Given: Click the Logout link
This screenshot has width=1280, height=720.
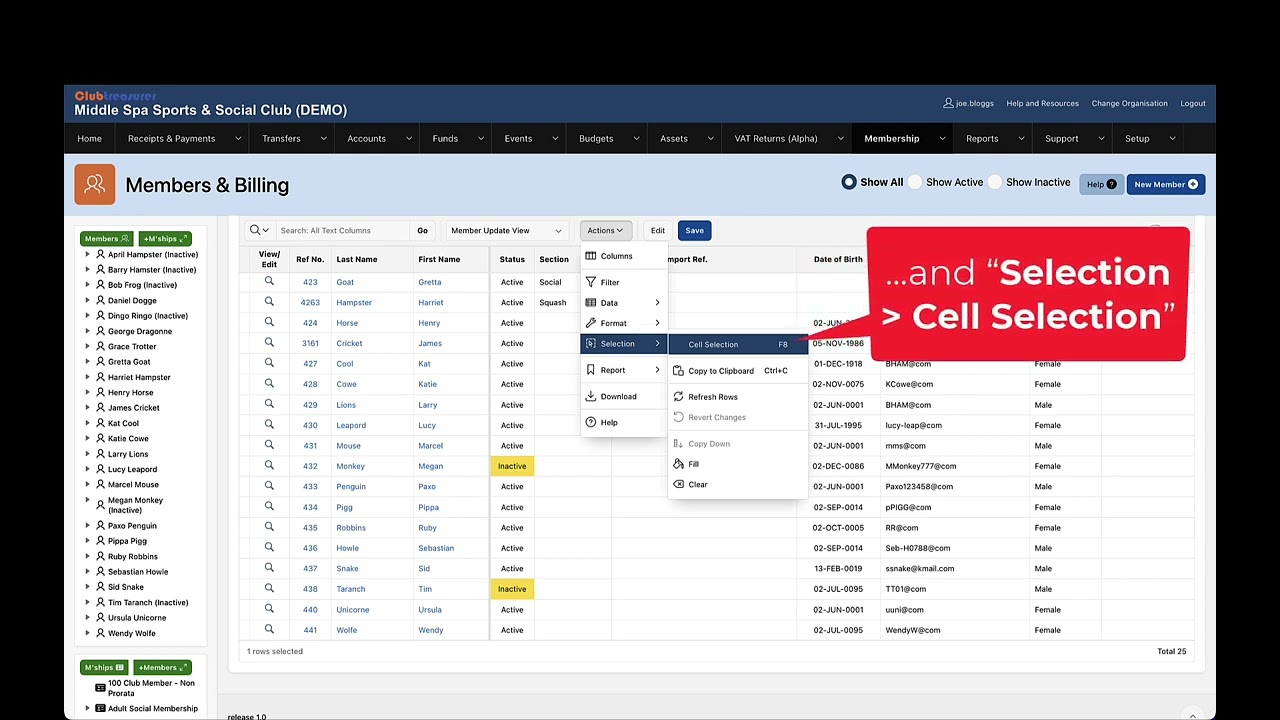Looking at the screenshot, I should pyautogui.click(x=1192, y=103).
